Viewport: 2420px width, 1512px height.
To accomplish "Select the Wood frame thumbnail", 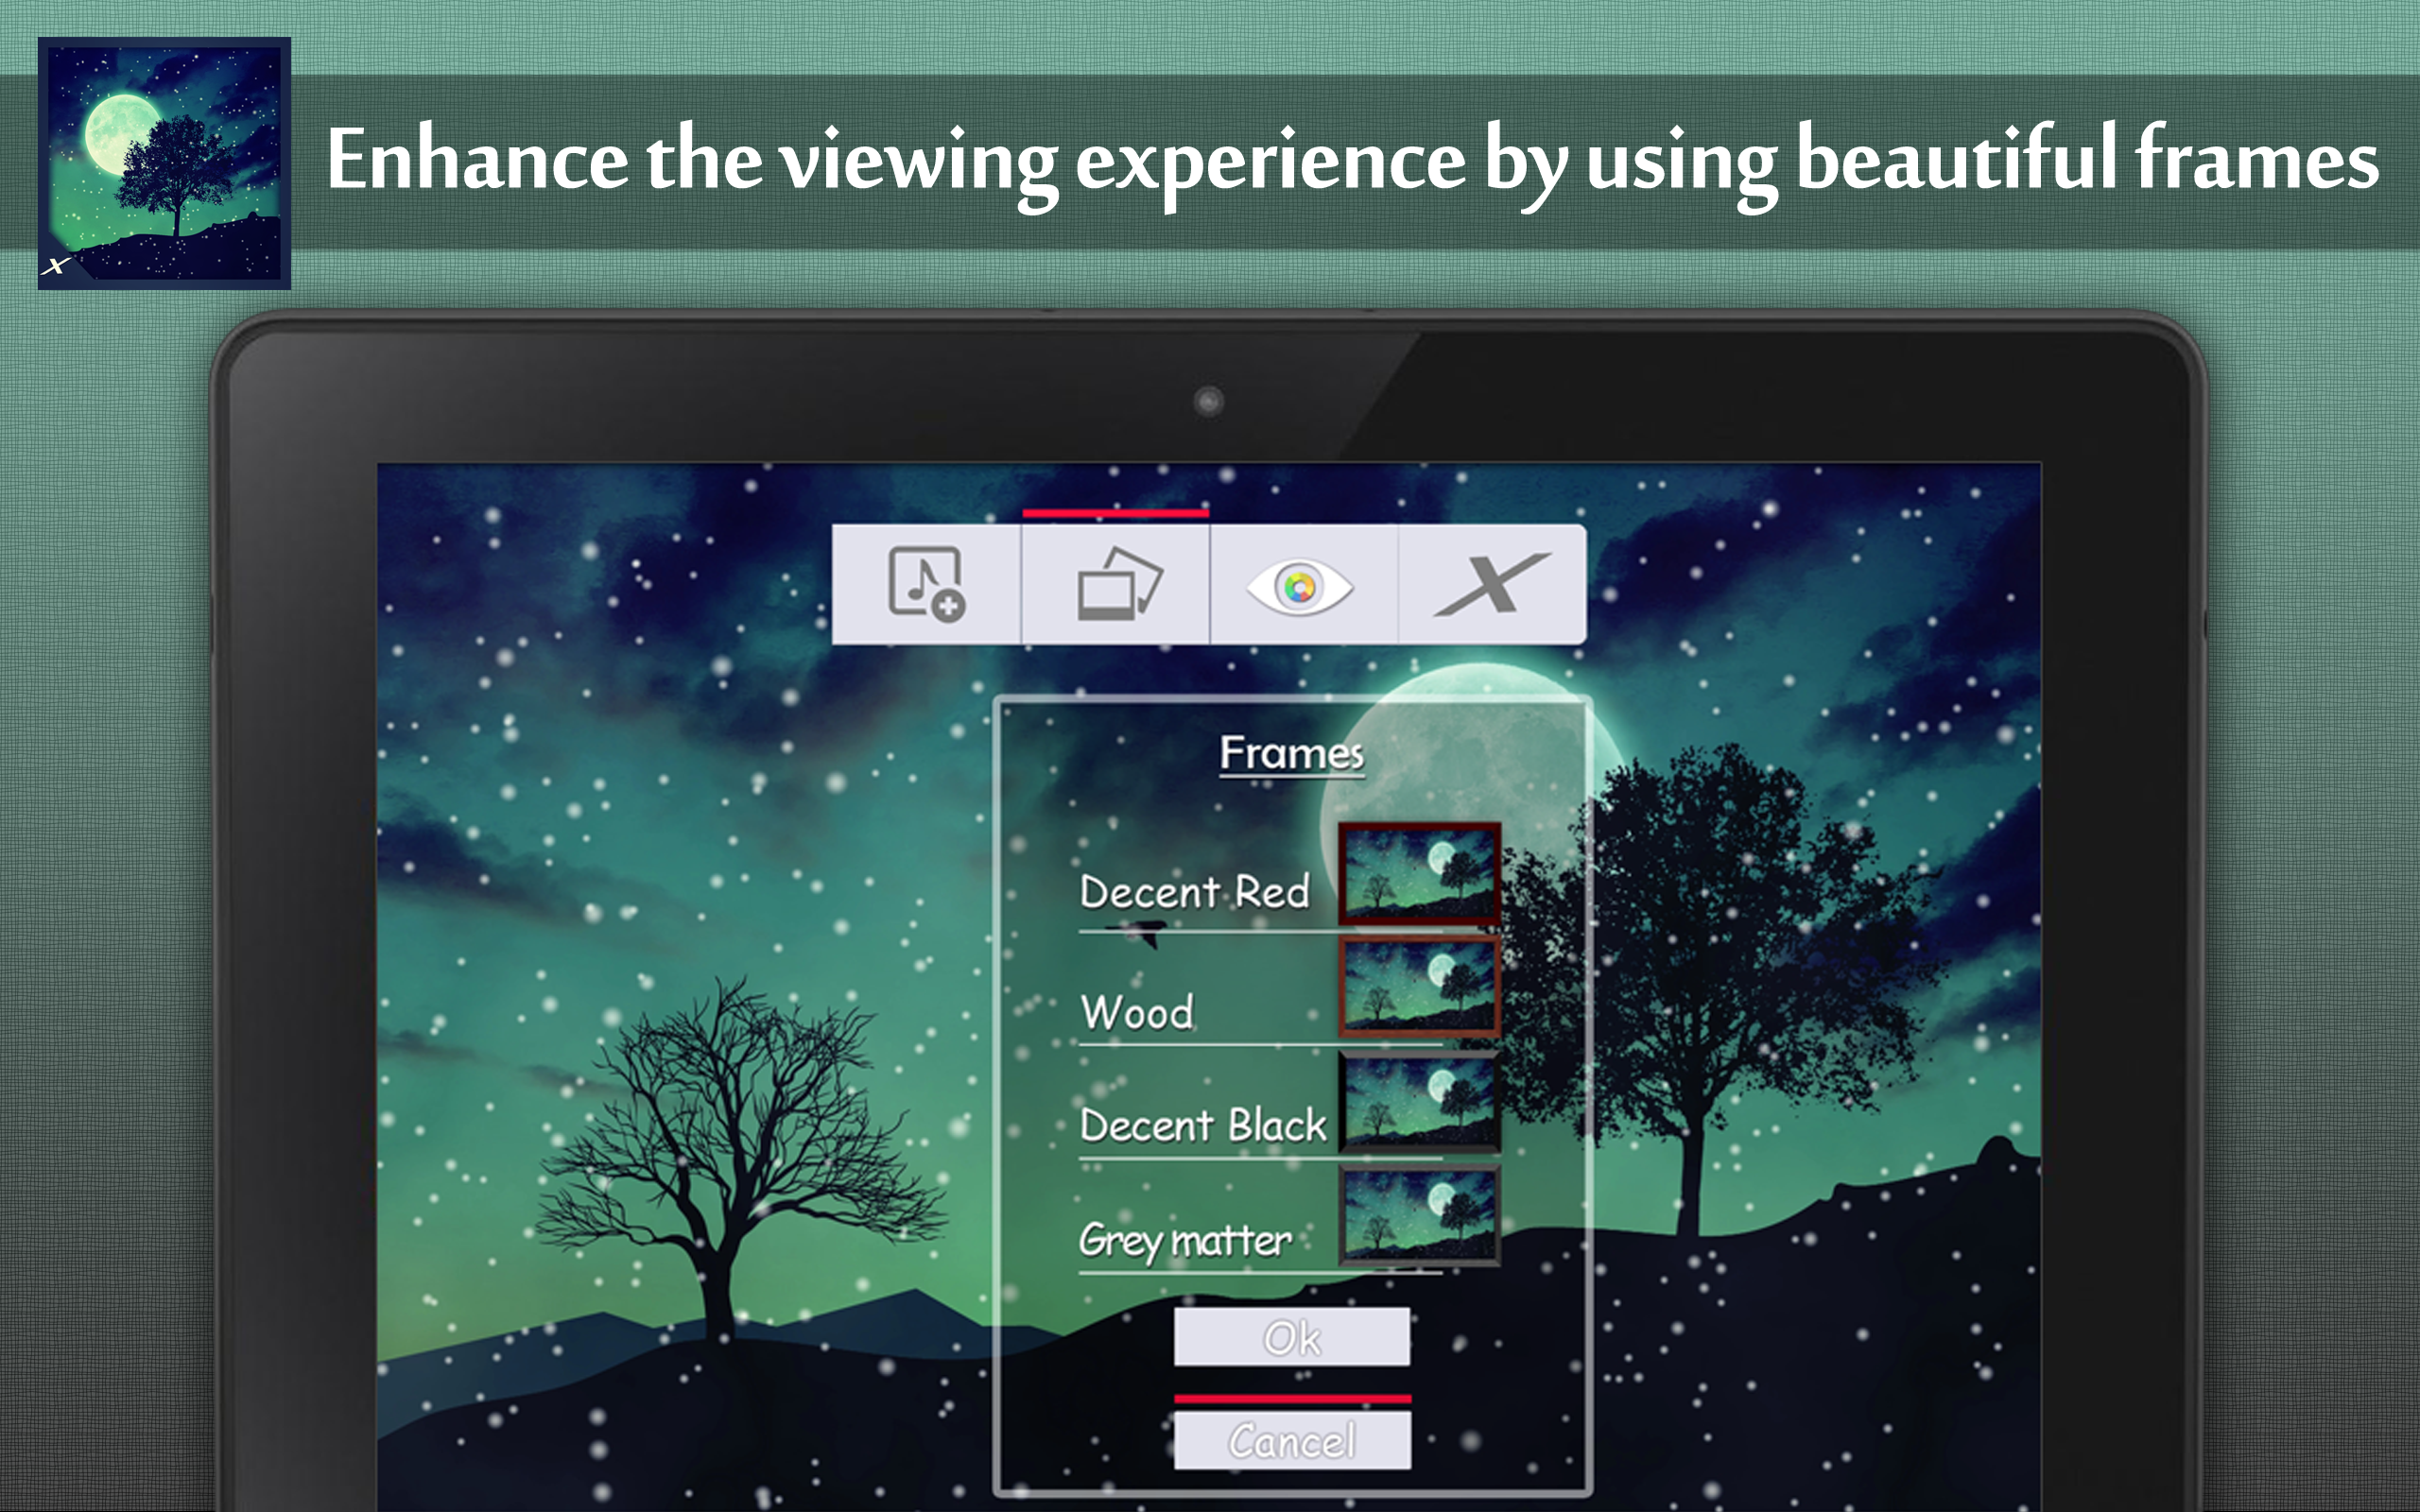I will pos(1419,986).
